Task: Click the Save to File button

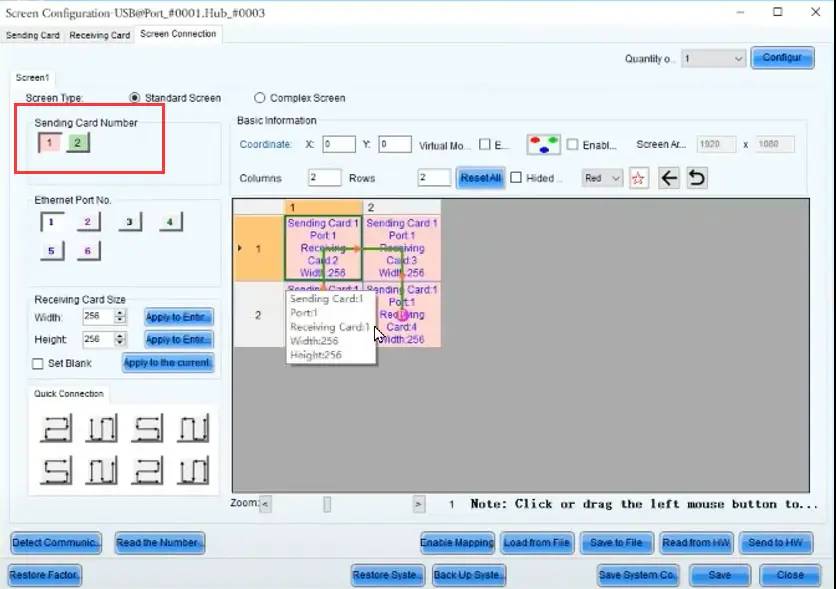Action: [616, 543]
